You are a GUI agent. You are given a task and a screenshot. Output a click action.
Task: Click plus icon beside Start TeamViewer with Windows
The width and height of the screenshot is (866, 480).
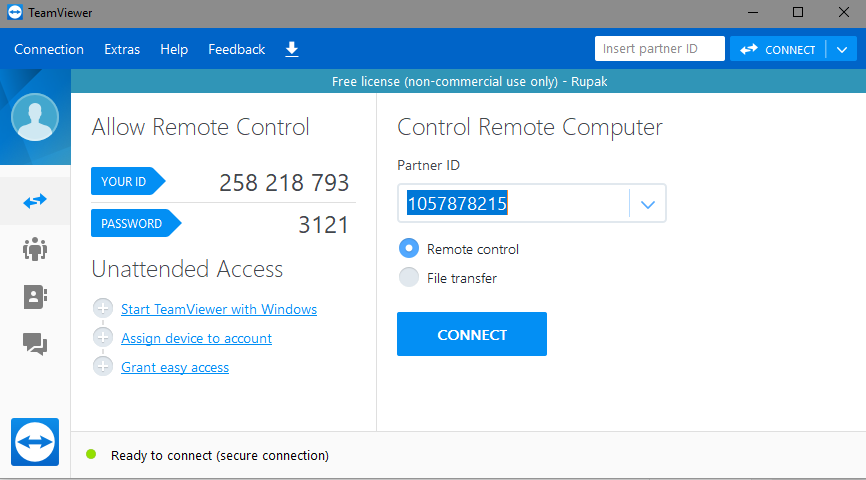click(103, 308)
